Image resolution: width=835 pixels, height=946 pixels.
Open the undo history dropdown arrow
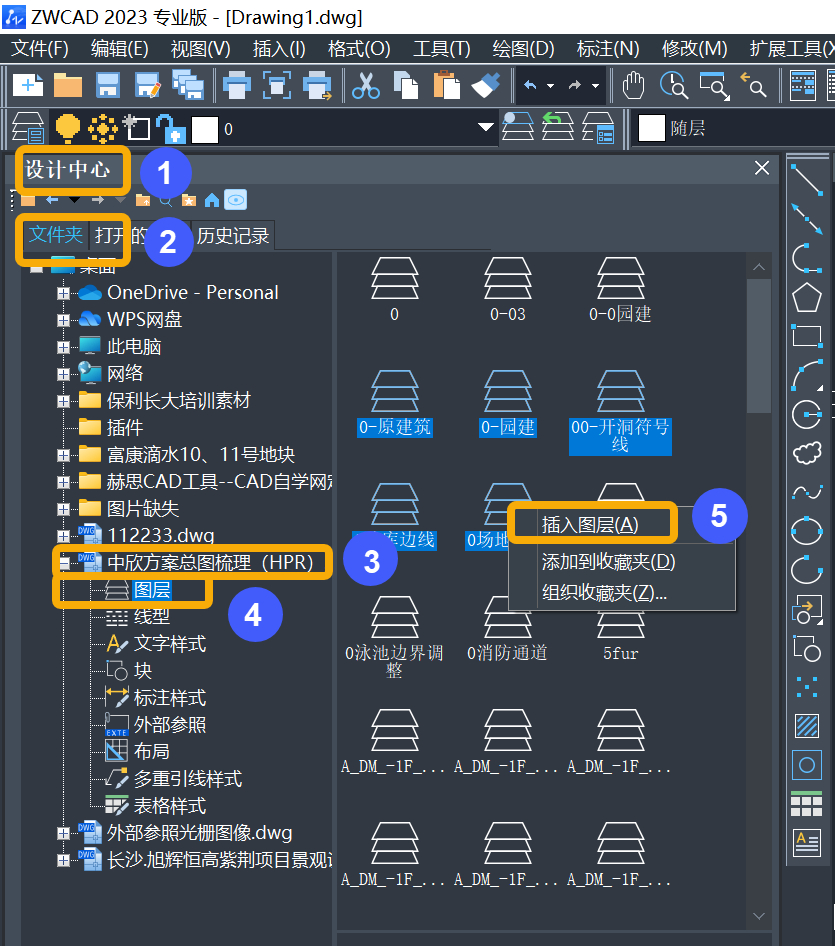551,86
